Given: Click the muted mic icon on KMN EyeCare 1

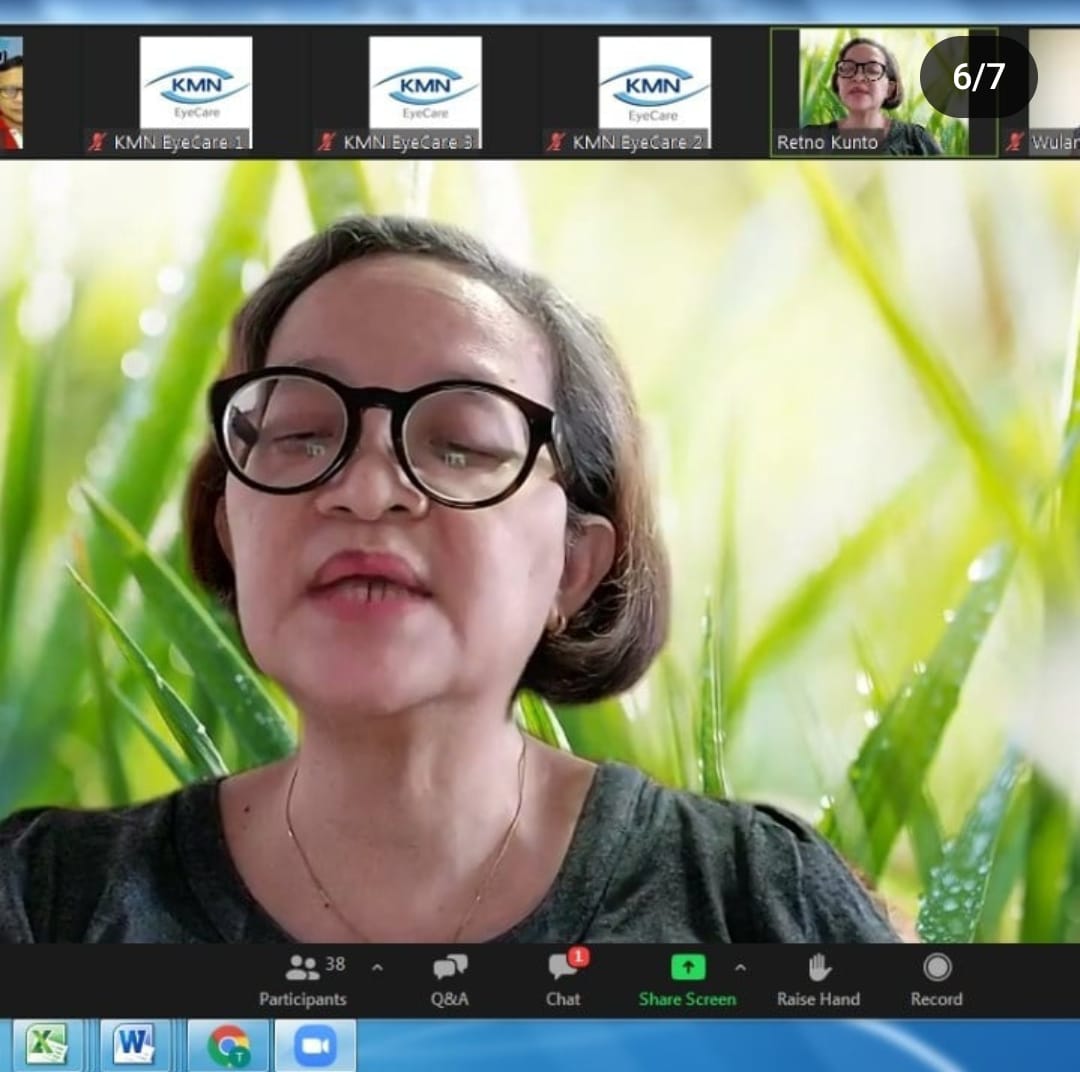Looking at the screenshot, I should (97, 142).
